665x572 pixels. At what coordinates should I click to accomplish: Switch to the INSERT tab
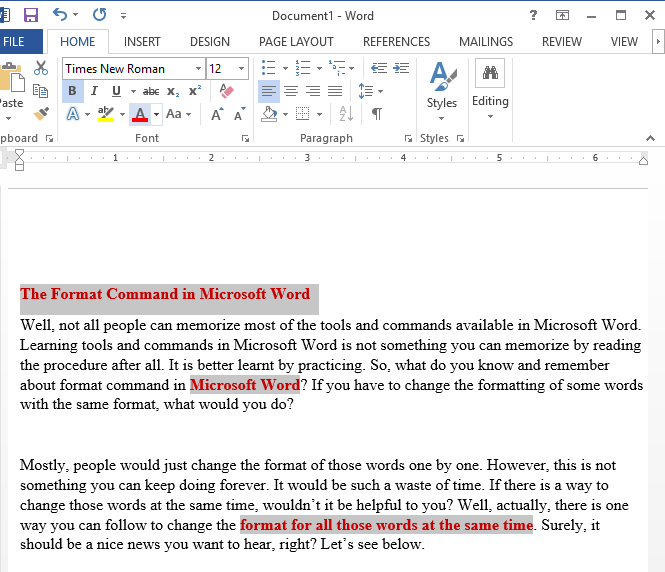142,42
